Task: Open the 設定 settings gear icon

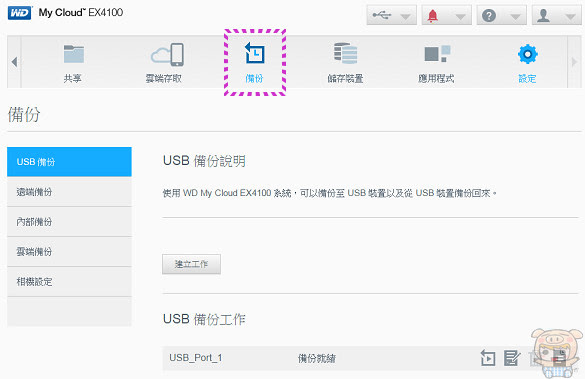Action: coord(528,54)
